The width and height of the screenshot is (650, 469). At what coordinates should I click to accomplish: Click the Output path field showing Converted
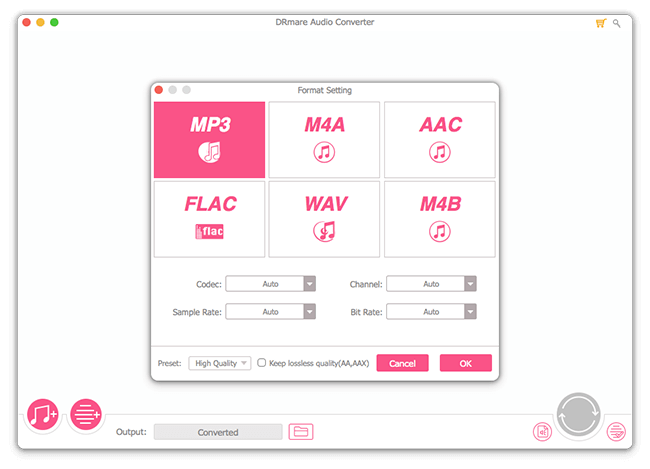point(218,432)
